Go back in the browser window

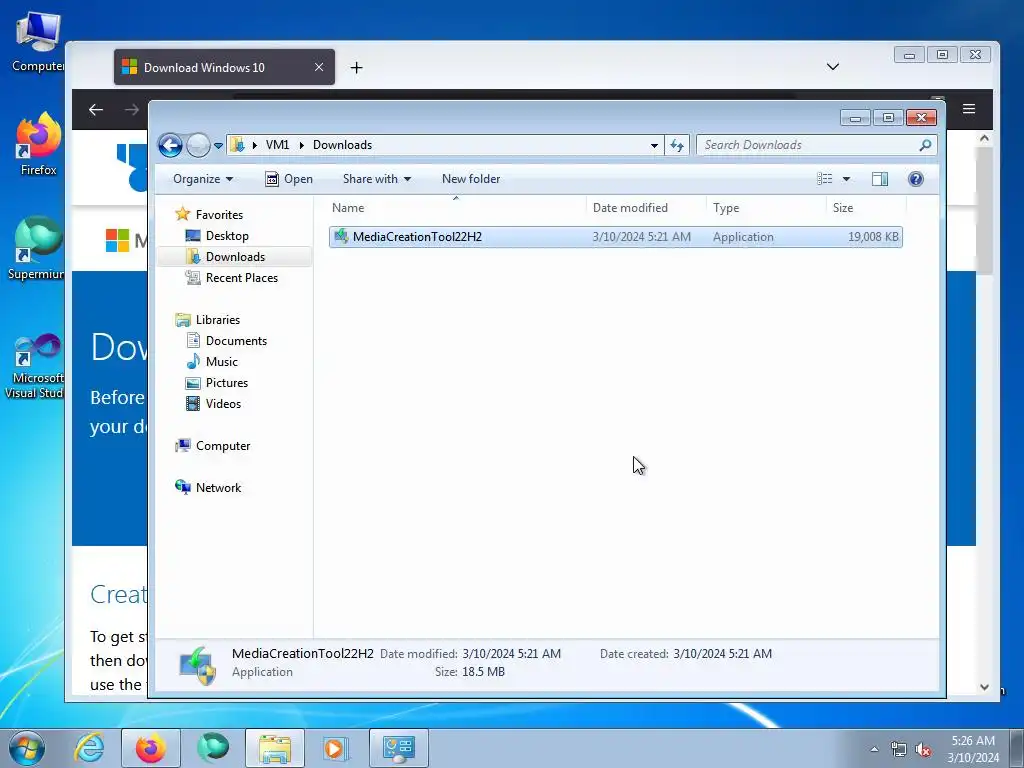coord(96,110)
